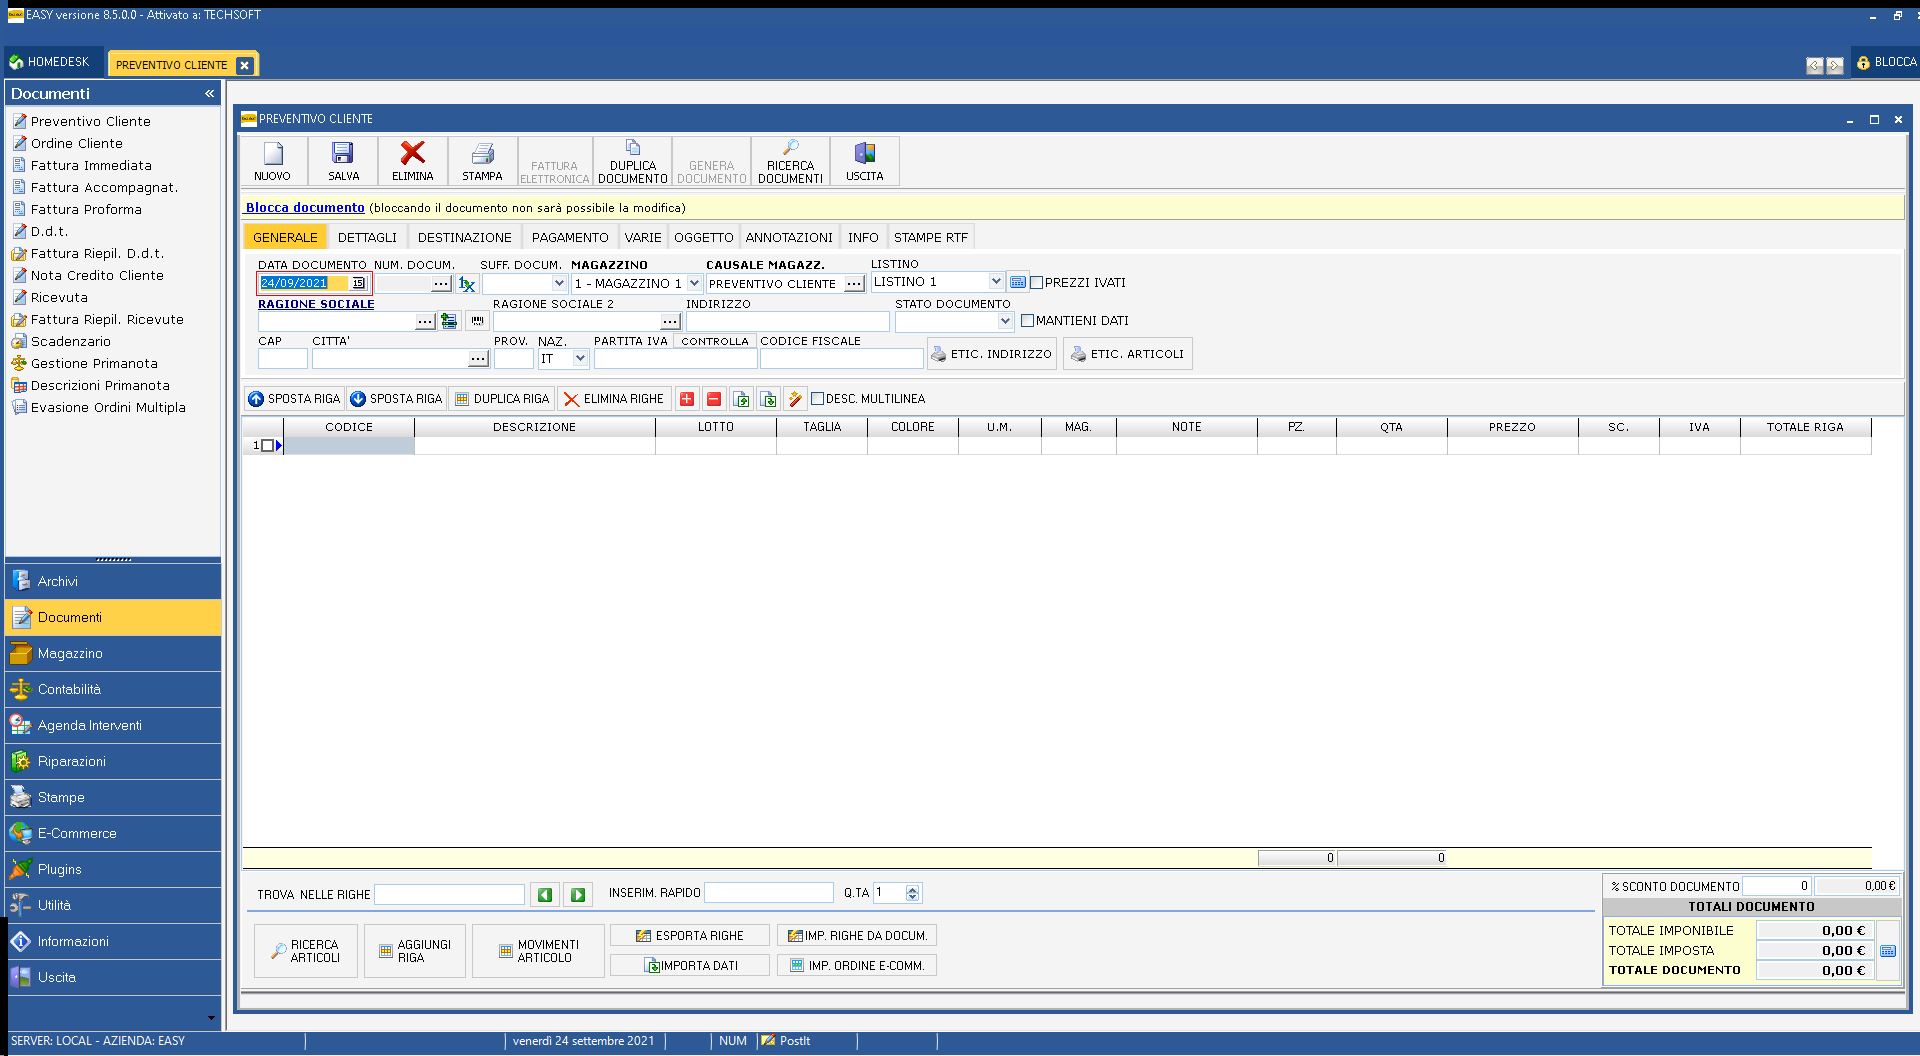Open calendar picker in DATA DOCUMENTO field

point(358,283)
